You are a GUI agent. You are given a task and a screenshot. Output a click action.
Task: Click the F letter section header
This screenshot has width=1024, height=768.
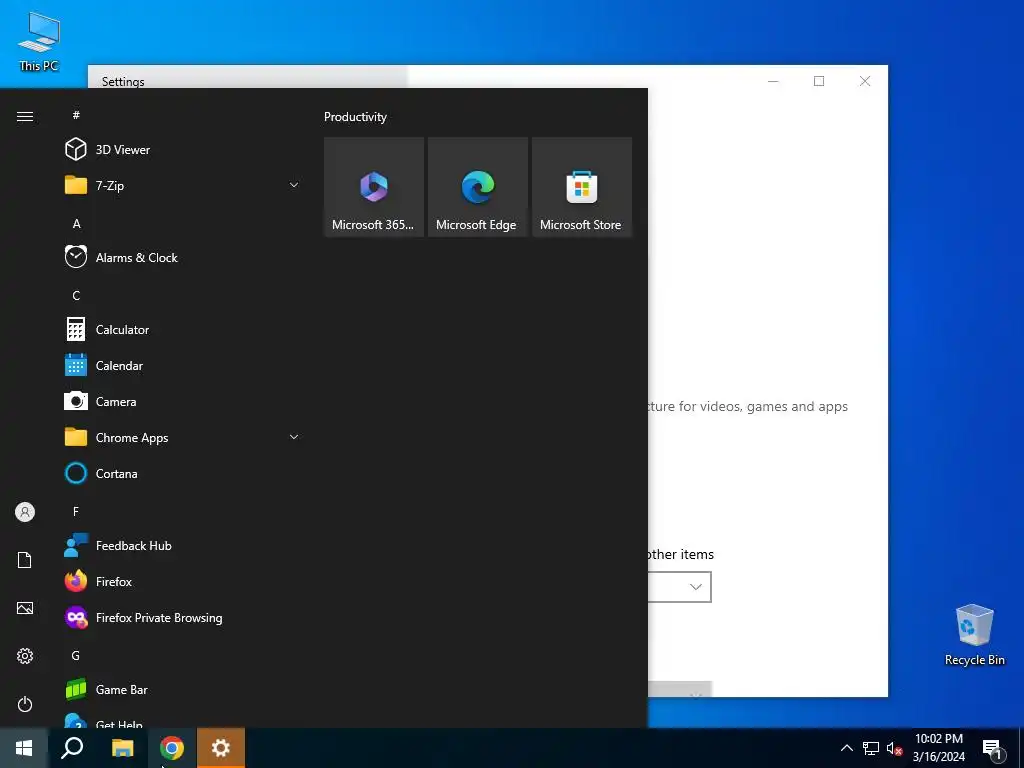pyautogui.click(x=76, y=511)
